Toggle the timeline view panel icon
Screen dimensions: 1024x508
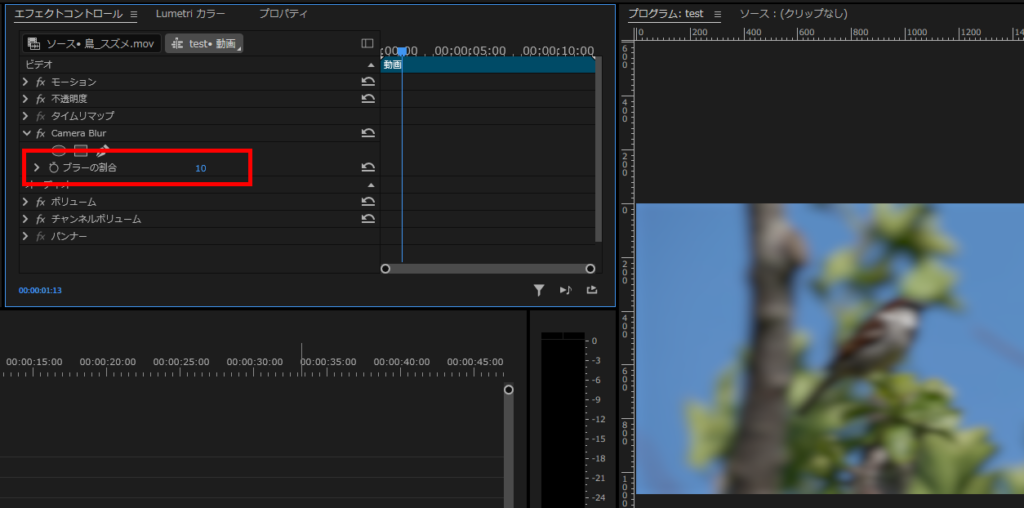click(367, 44)
